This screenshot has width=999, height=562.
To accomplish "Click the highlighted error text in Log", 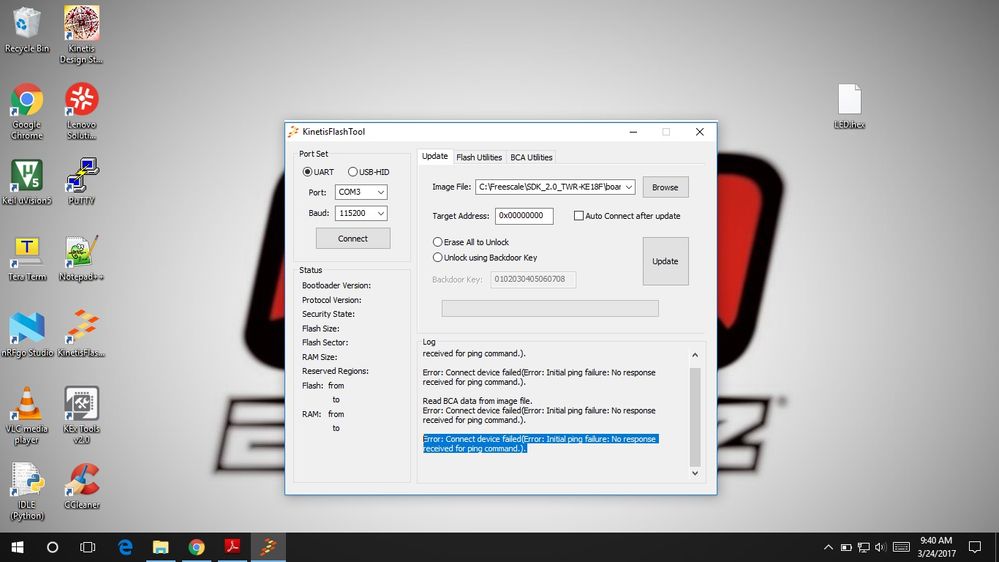I will (540, 443).
